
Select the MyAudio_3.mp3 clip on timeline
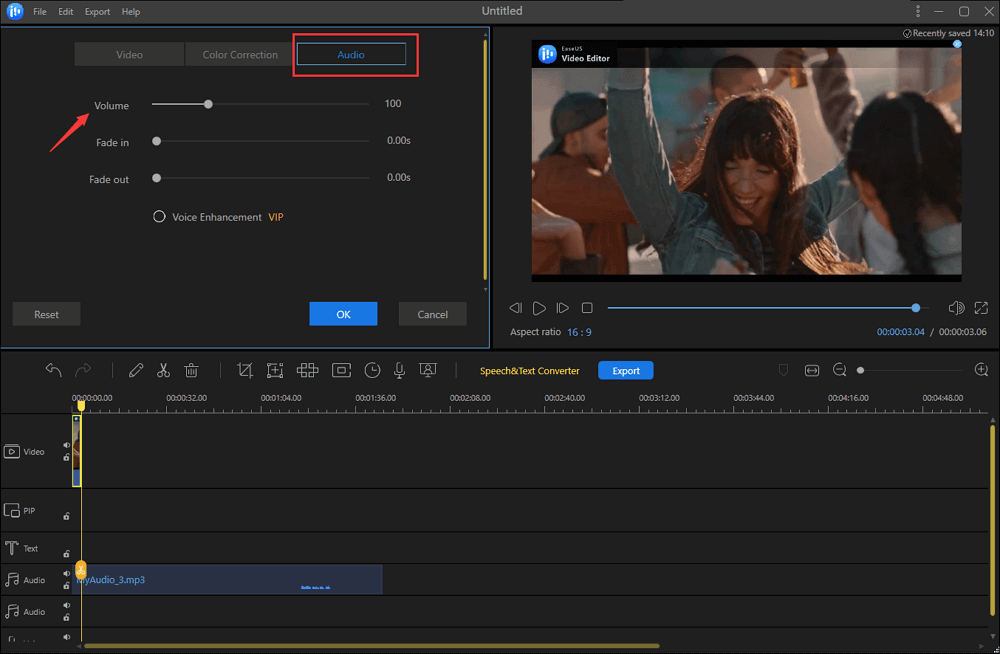point(230,580)
